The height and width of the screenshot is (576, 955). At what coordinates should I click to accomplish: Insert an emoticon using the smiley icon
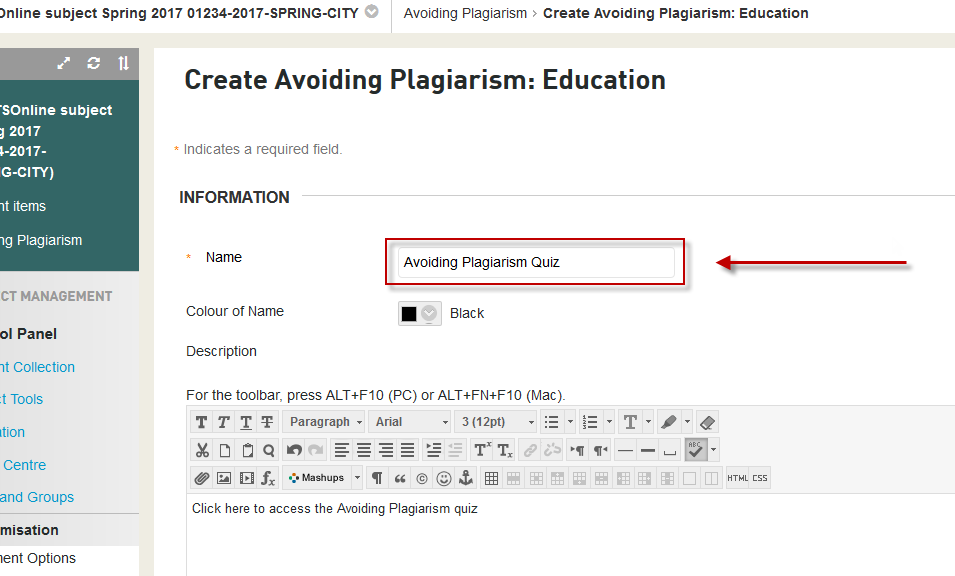(443, 478)
